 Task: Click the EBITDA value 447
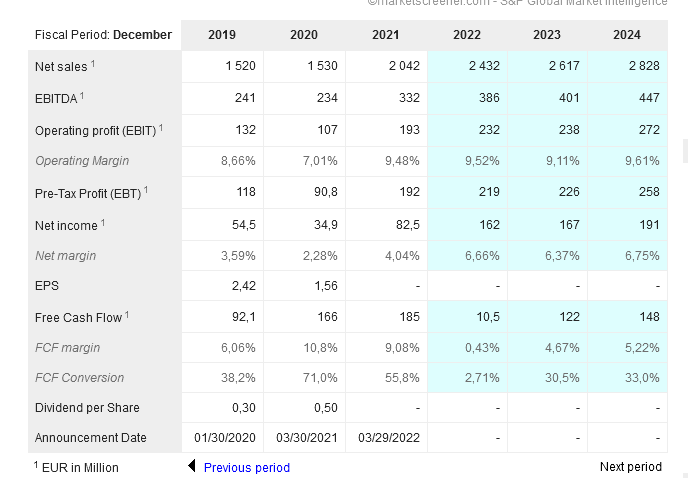point(649,97)
